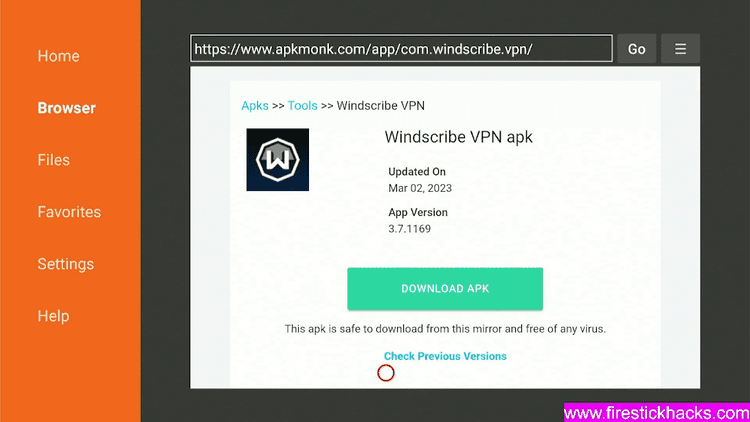
Task: Follow the Tools breadcrumb link
Action: 302,106
